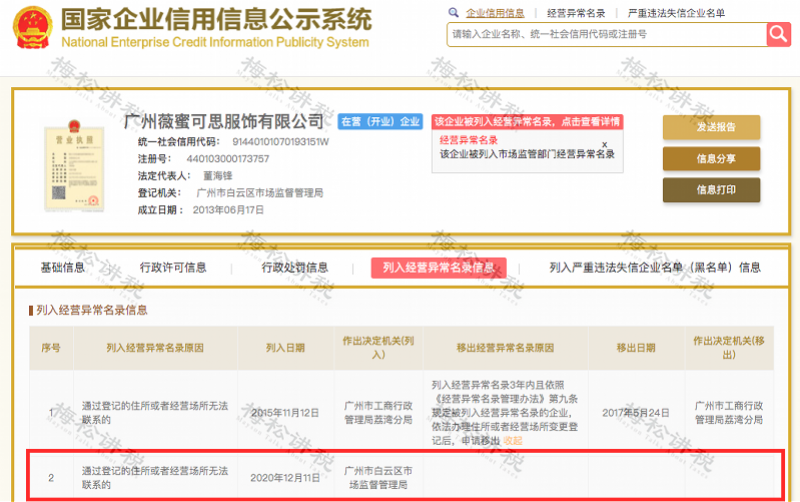Click the registration number 440103000173757
This screenshot has width=800, height=502.
coord(228,159)
